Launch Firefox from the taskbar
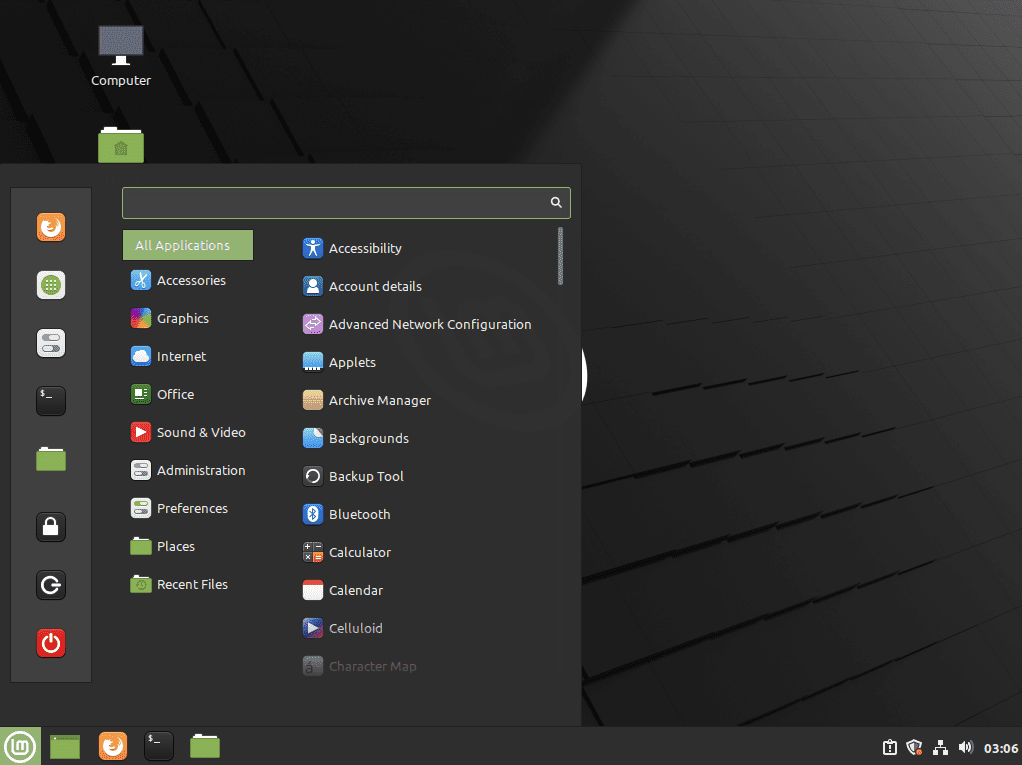The height and width of the screenshot is (765, 1022). pyautogui.click(x=112, y=746)
